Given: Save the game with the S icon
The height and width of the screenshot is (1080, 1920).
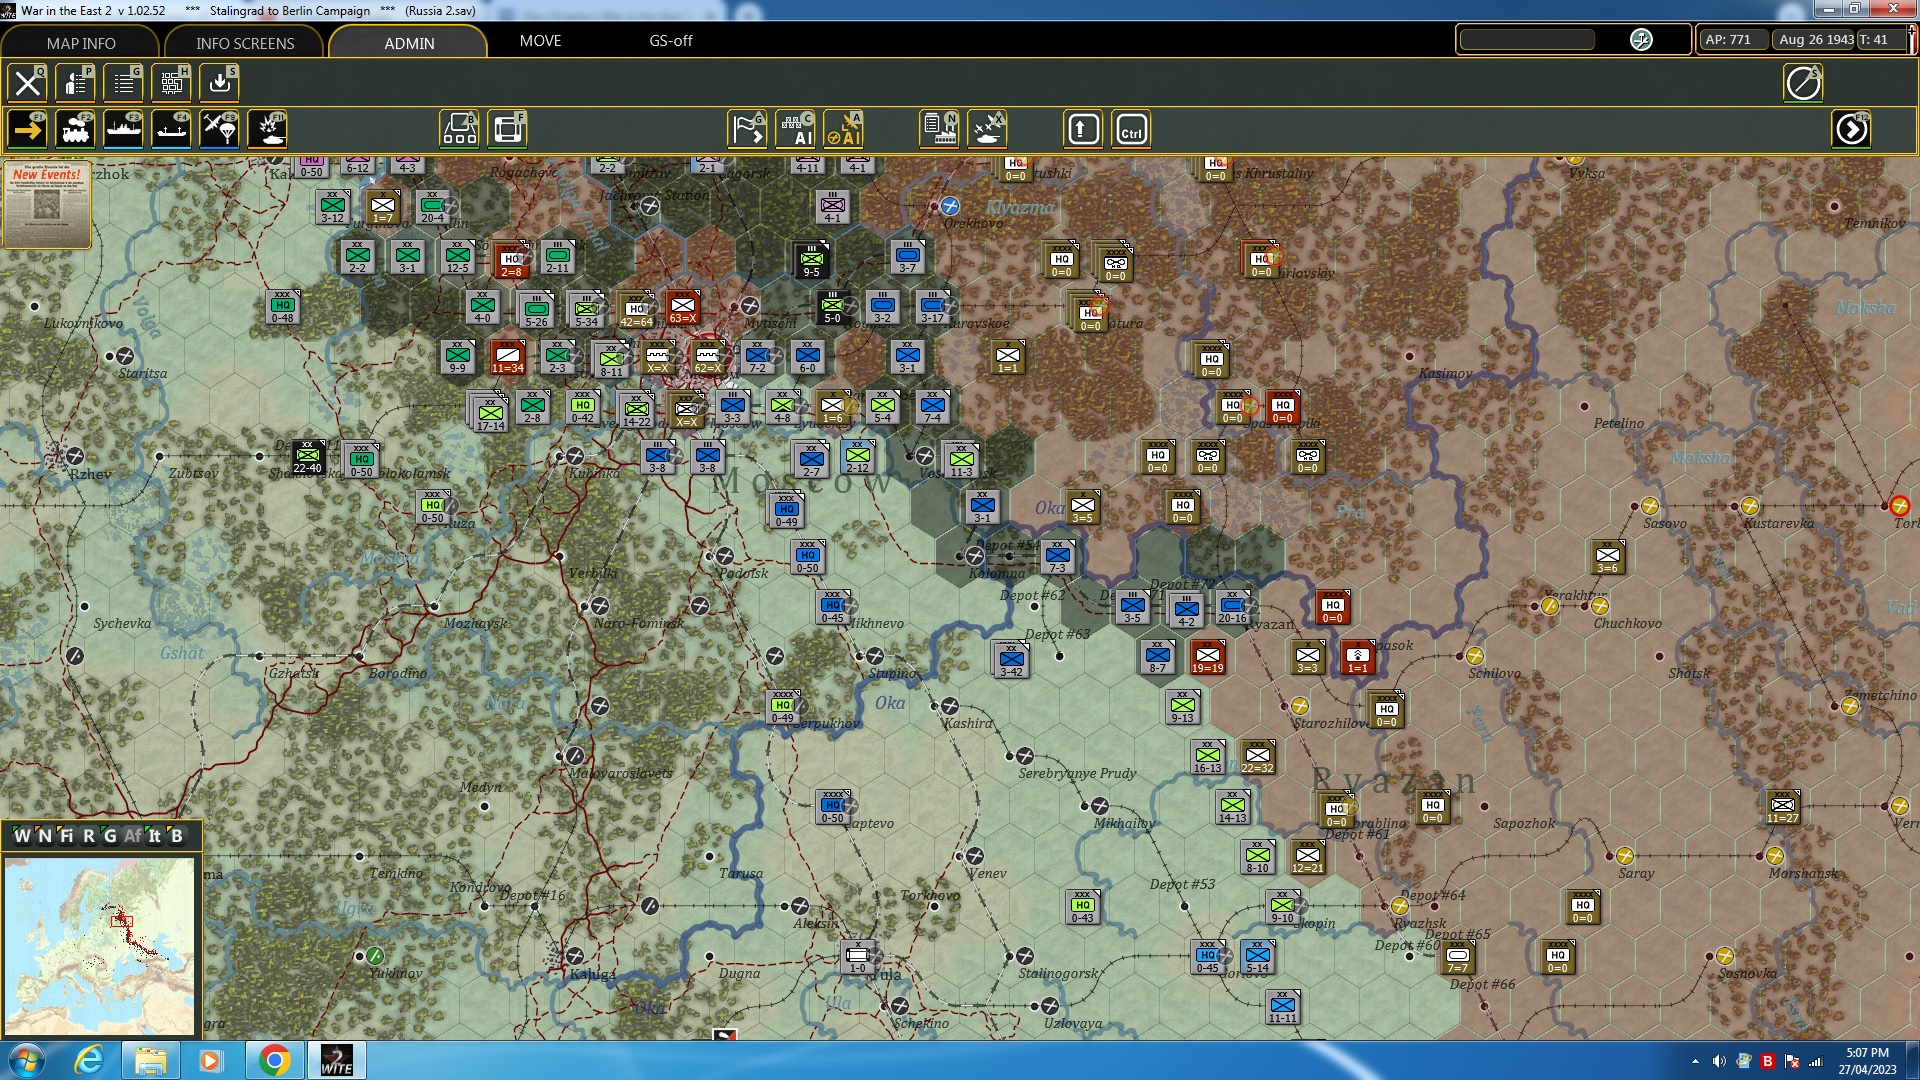Looking at the screenshot, I should [x=219, y=83].
